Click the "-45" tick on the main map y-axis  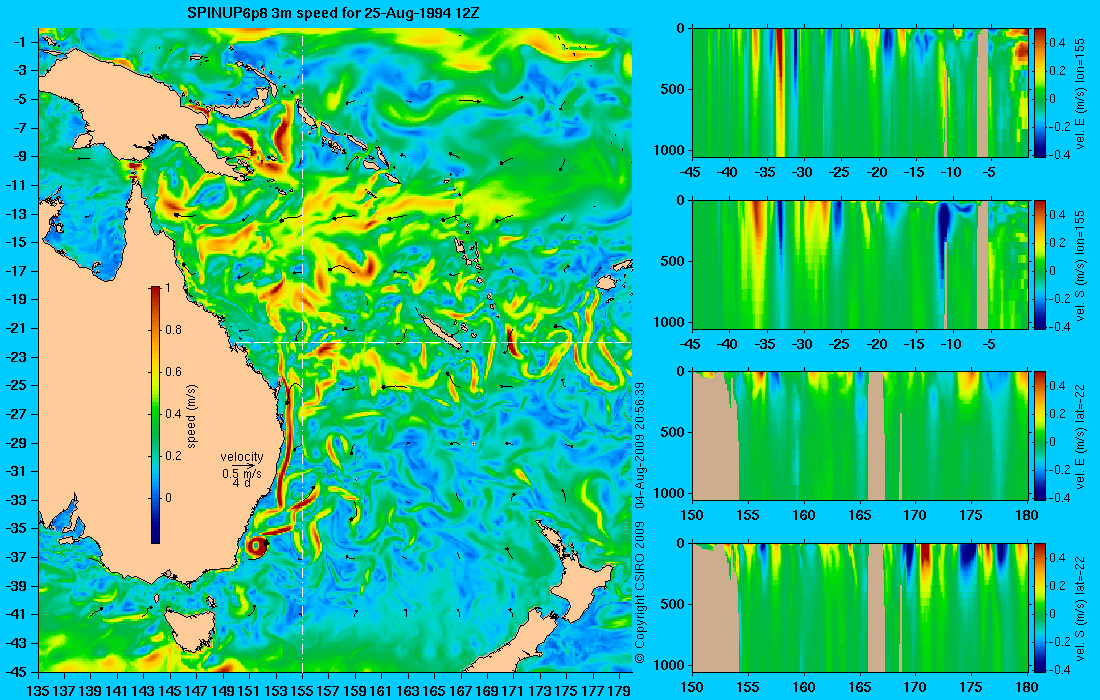coord(16,671)
